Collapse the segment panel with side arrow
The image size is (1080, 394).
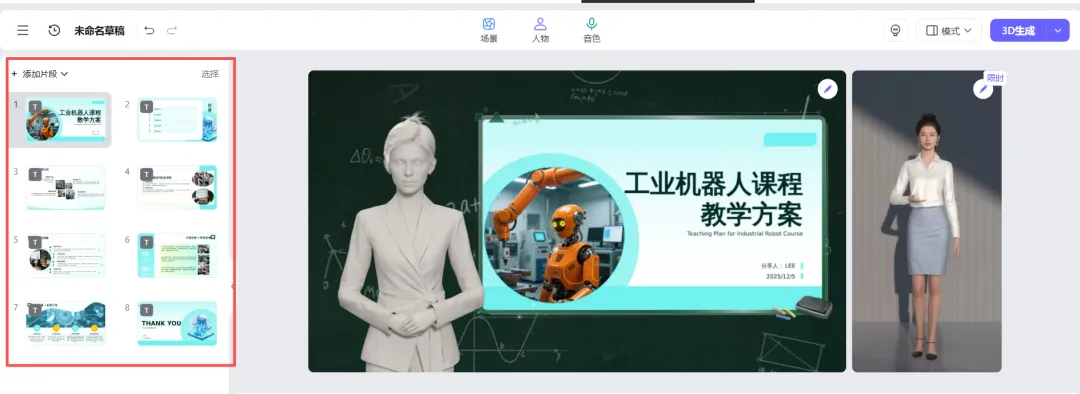[x=232, y=287]
